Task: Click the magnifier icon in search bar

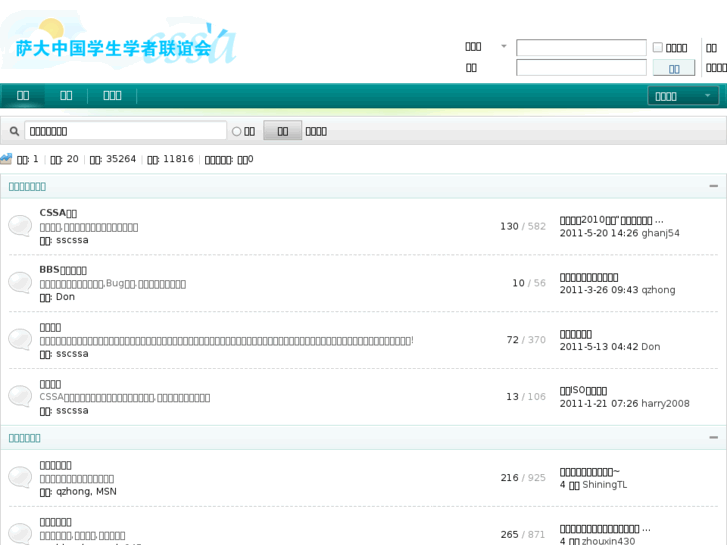Action: [x=14, y=131]
